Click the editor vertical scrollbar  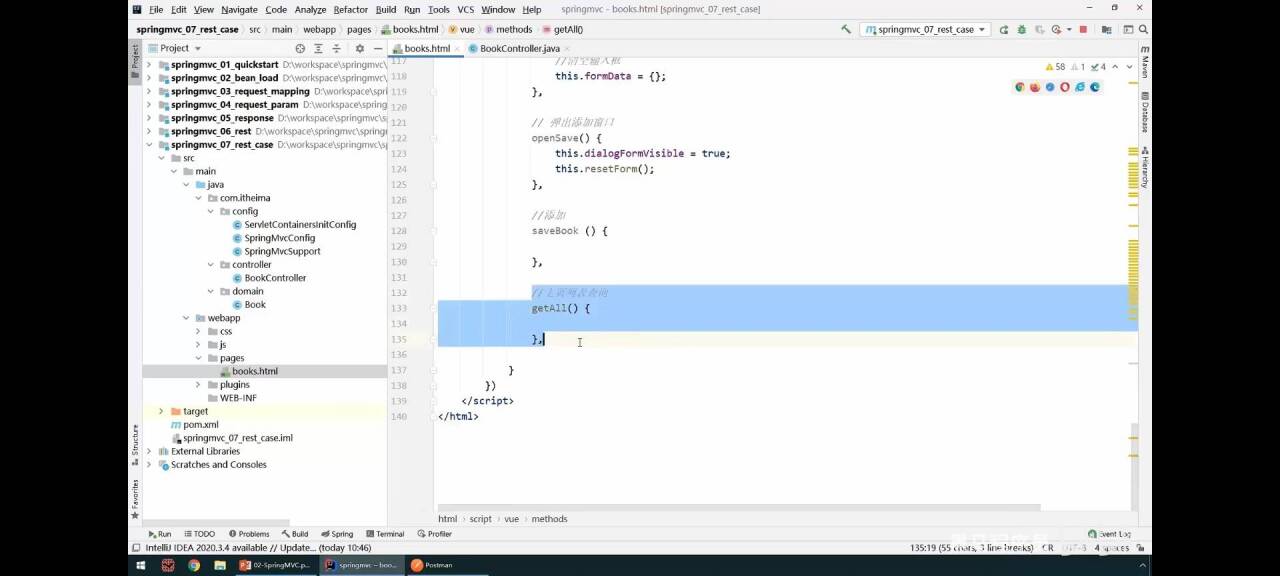coord(1134,465)
